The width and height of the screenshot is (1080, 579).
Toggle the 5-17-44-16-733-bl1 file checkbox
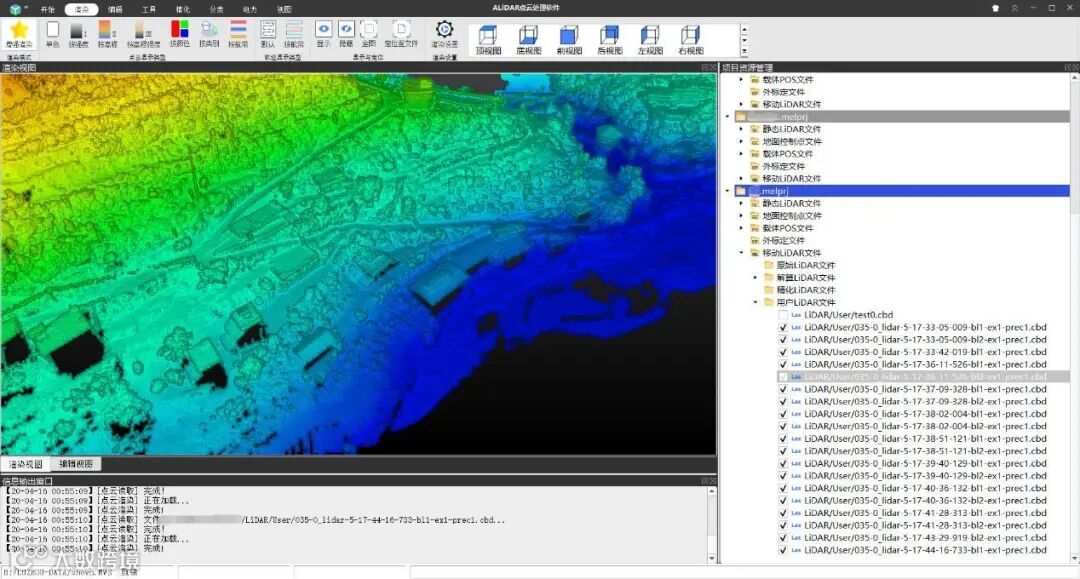coord(784,550)
